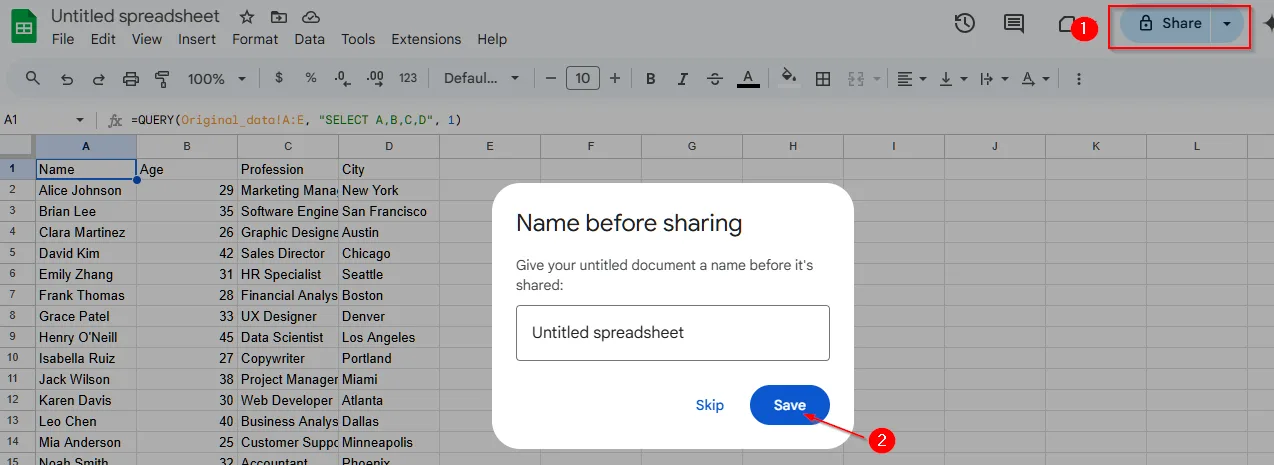Click the Untitled spreadsheet title
This screenshot has height=465, width=1274.
click(x=136, y=17)
